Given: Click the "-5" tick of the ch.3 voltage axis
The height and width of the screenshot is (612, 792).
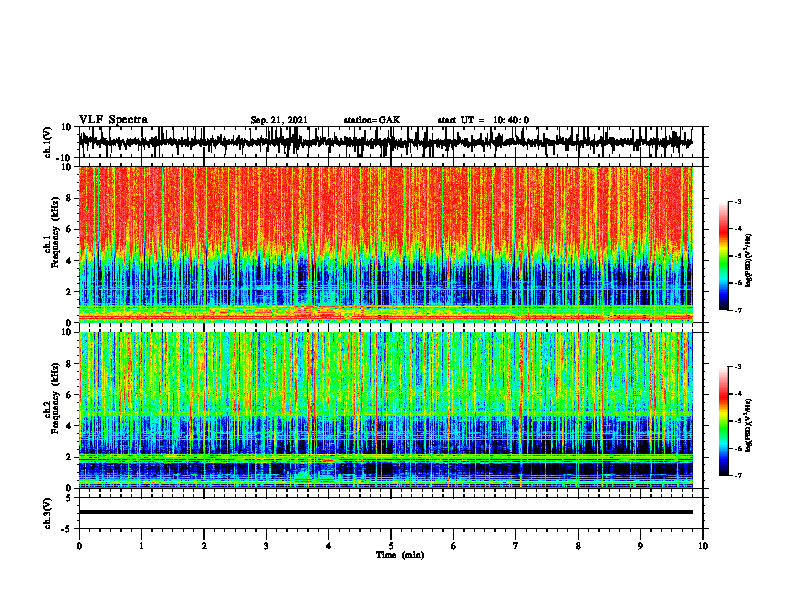Looking at the screenshot, I should [x=68, y=529].
